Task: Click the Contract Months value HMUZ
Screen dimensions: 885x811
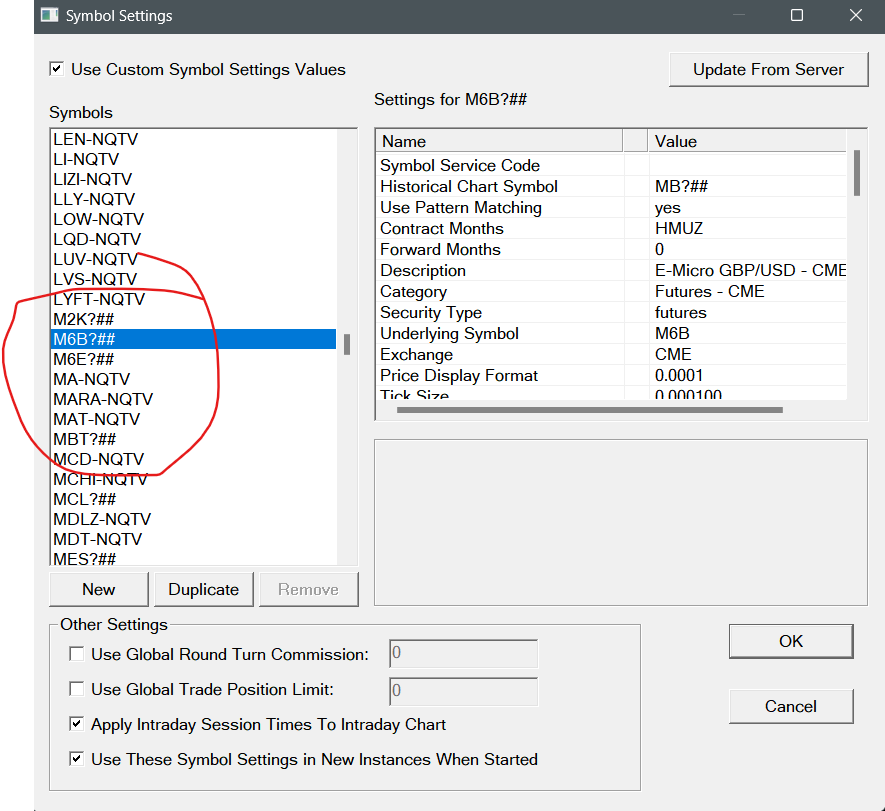Action: pos(679,229)
